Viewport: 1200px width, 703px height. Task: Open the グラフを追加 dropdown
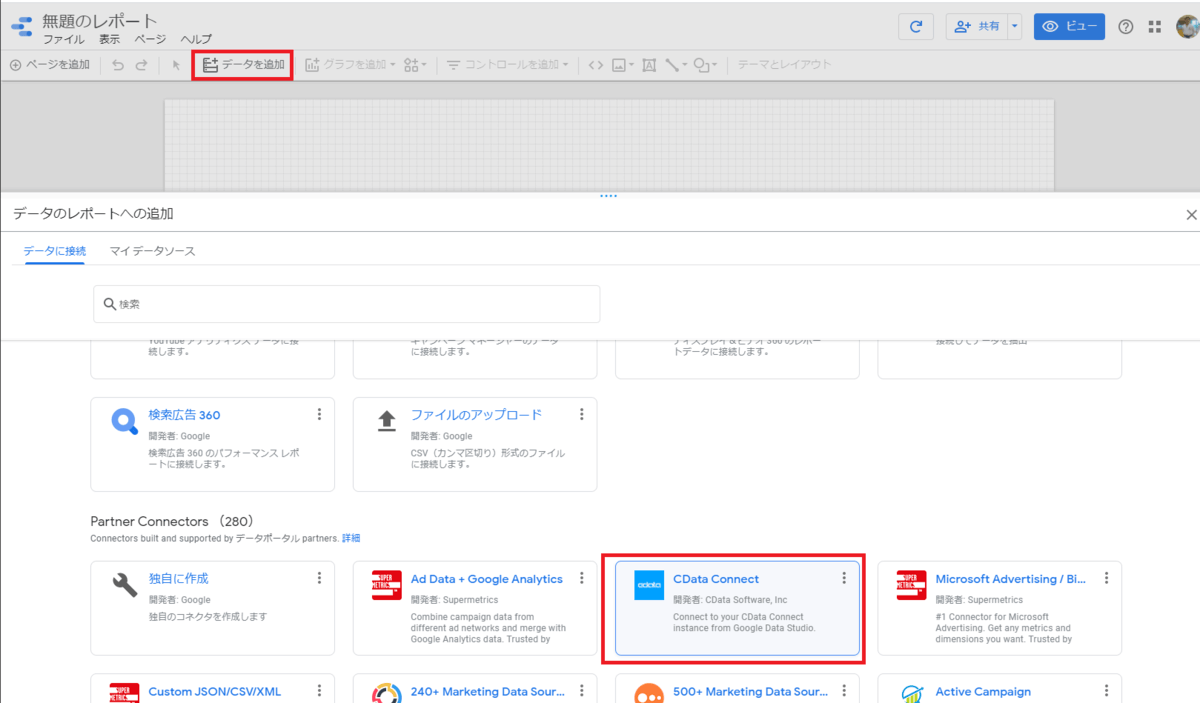(x=350, y=65)
